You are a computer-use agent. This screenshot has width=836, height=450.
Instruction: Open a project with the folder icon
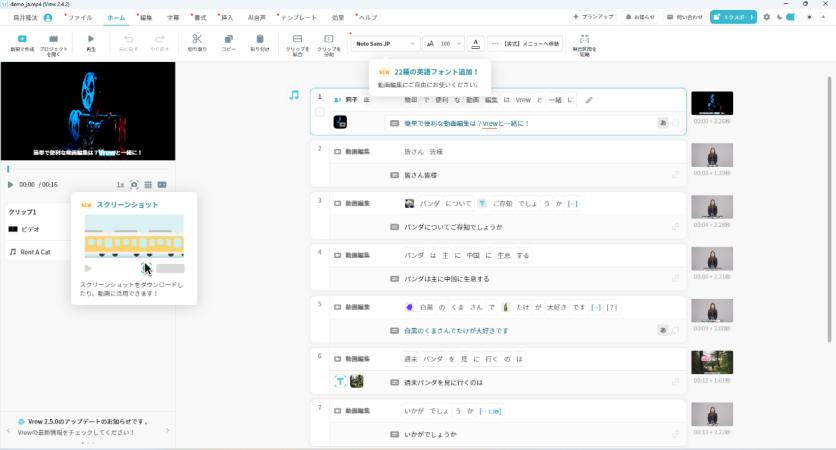coord(53,39)
